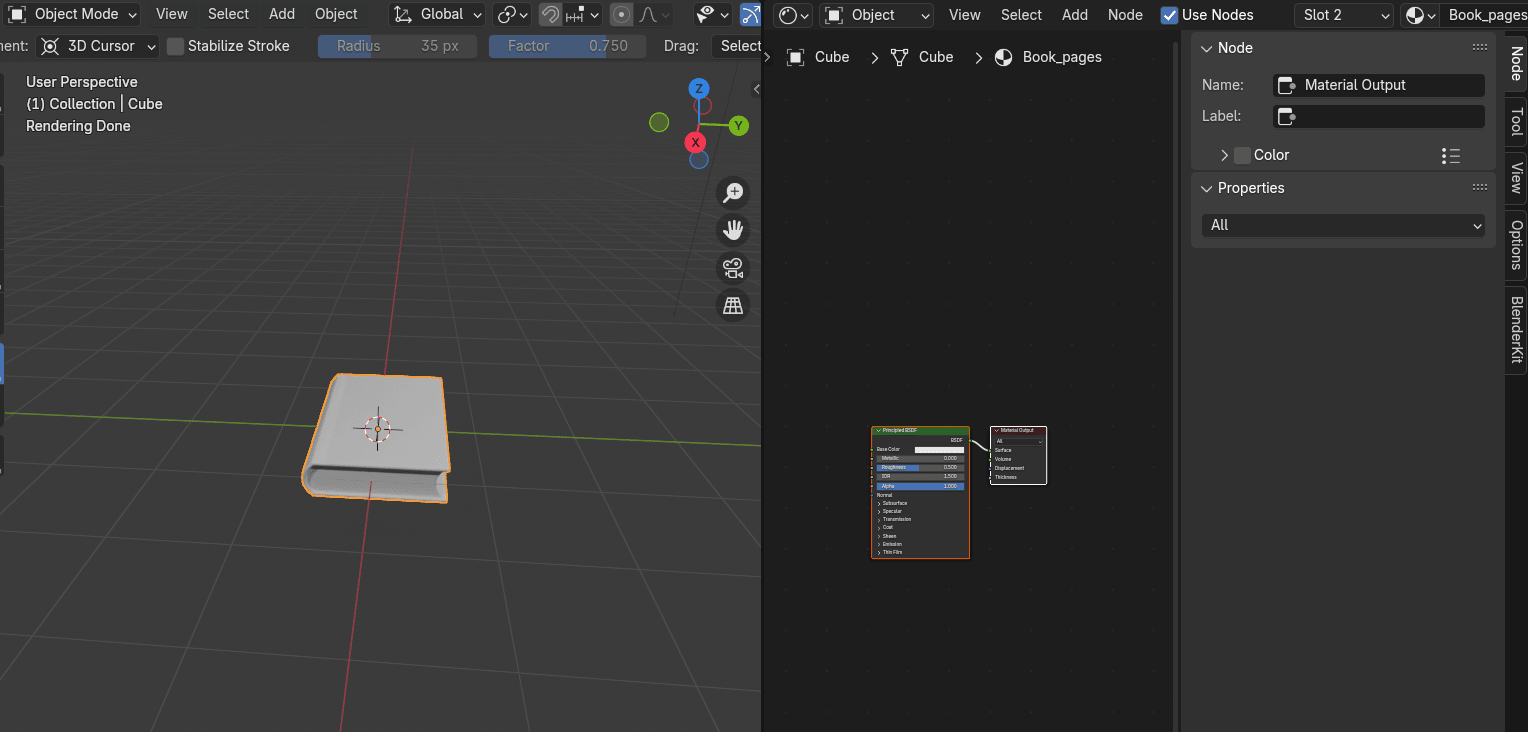Click the red X axis gizmo ball
1528x732 pixels.
[695, 142]
